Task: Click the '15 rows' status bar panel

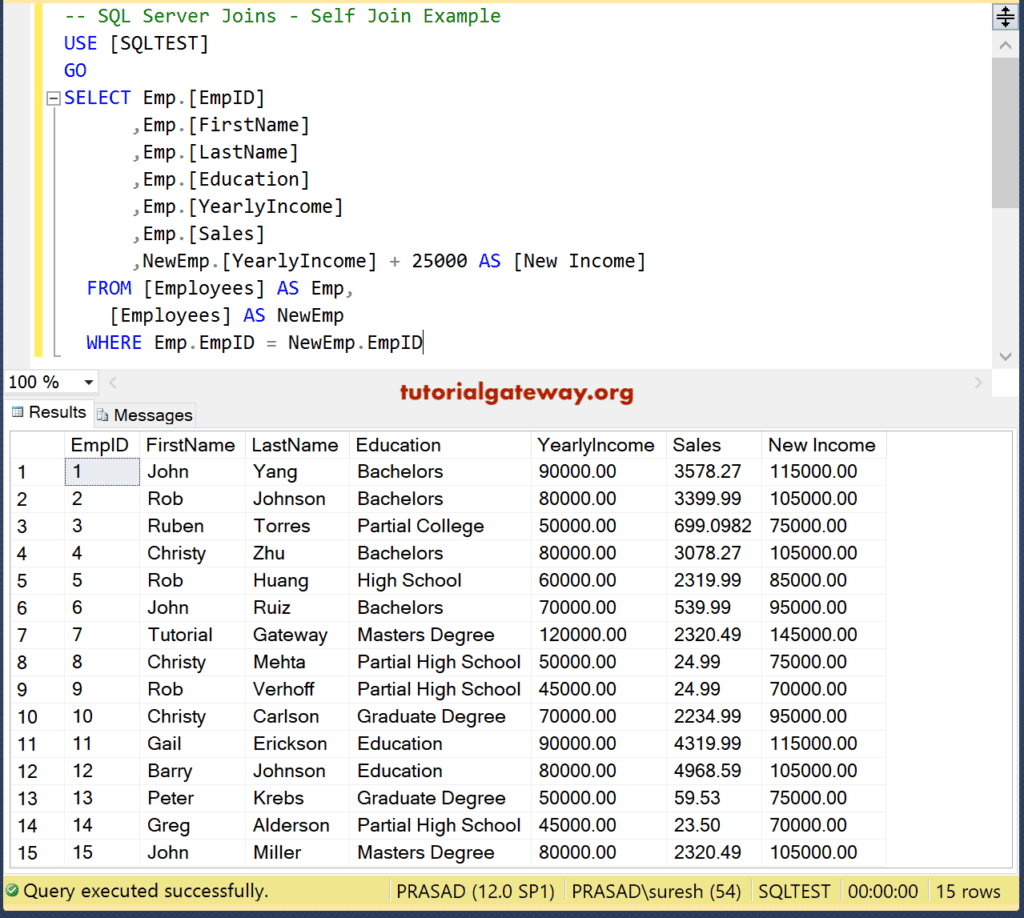Action: 967,890
